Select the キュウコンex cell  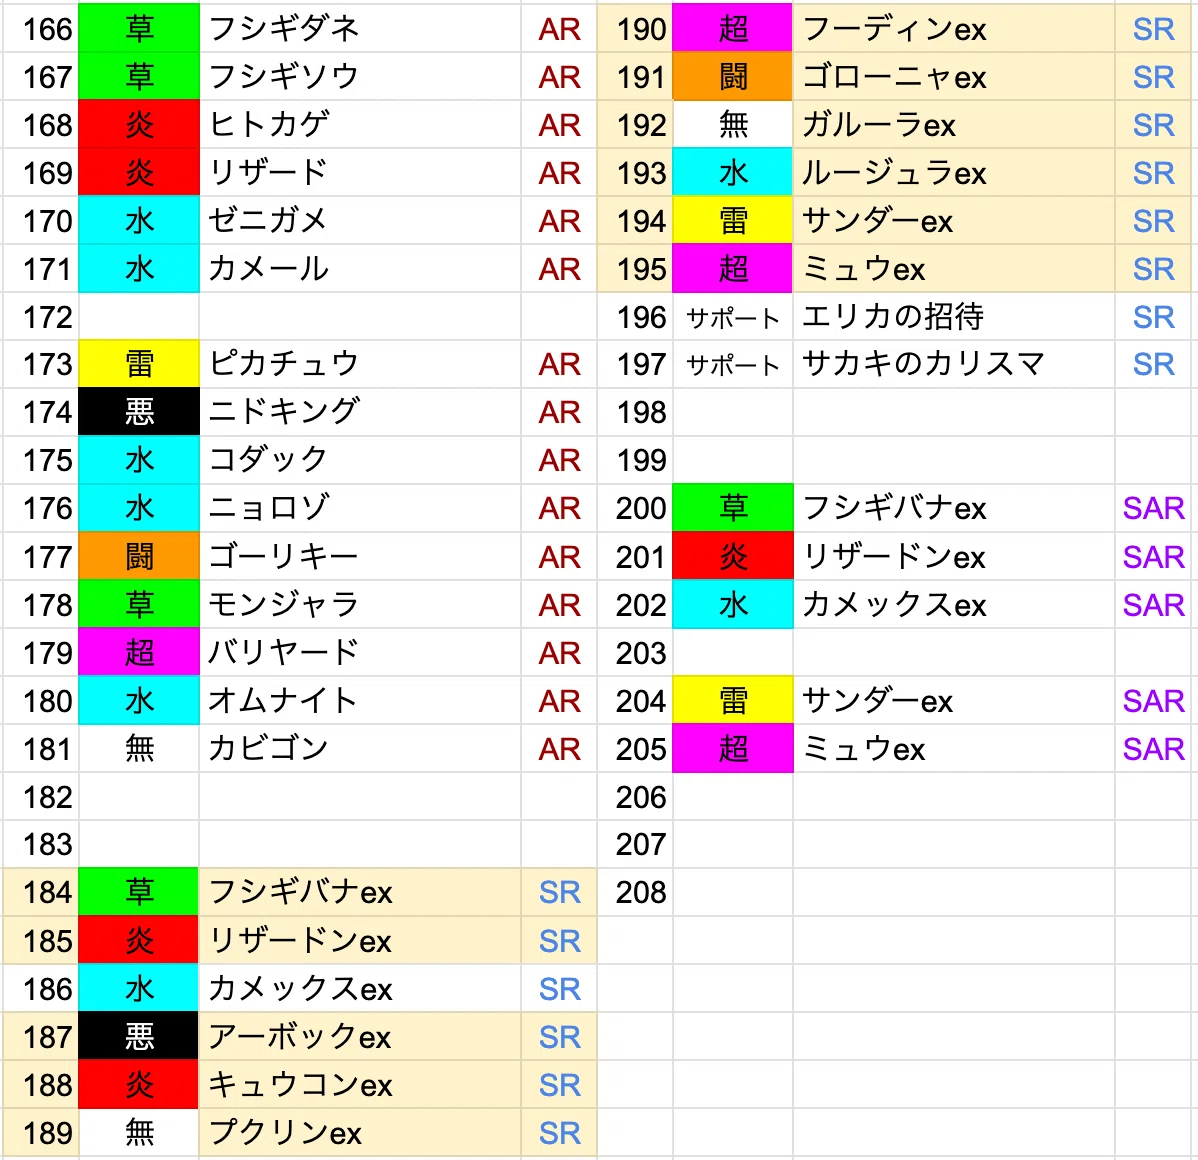[360, 1085]
